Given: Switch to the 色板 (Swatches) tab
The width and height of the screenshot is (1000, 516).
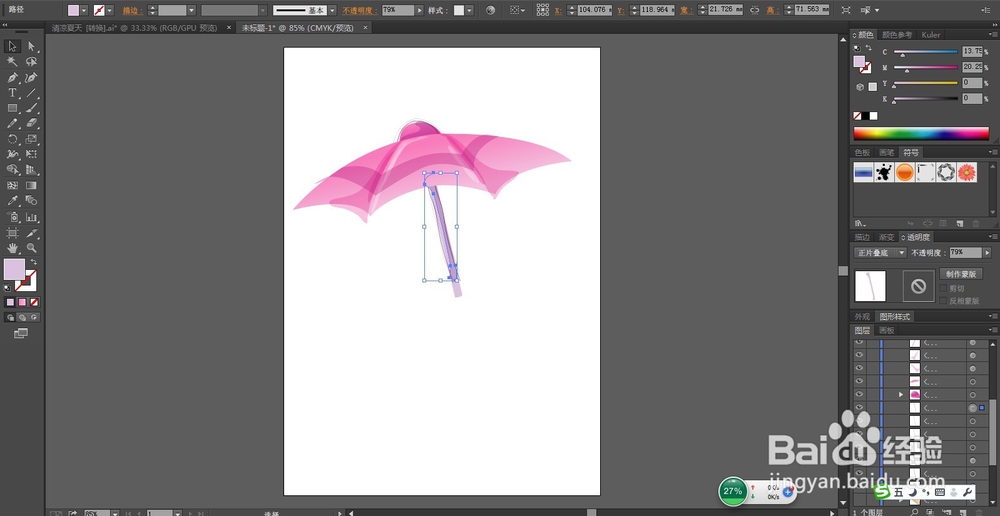Looking at the screenshot, I should (862, 152).
